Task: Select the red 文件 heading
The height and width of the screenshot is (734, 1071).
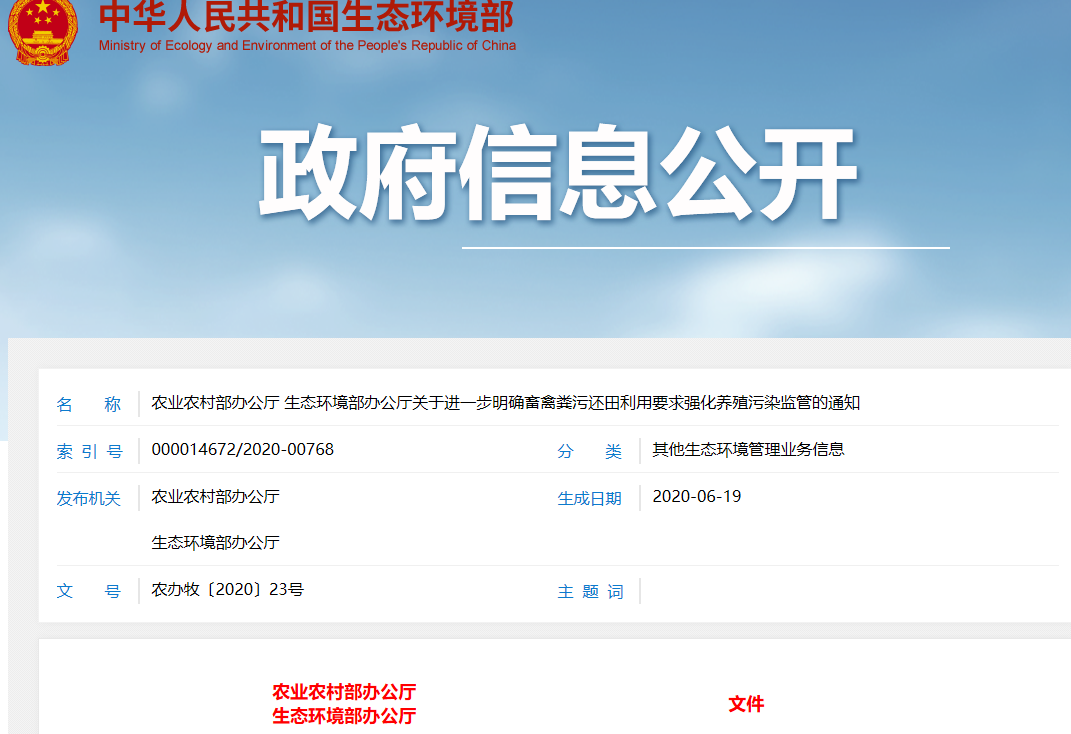Action: pos(746,704)
